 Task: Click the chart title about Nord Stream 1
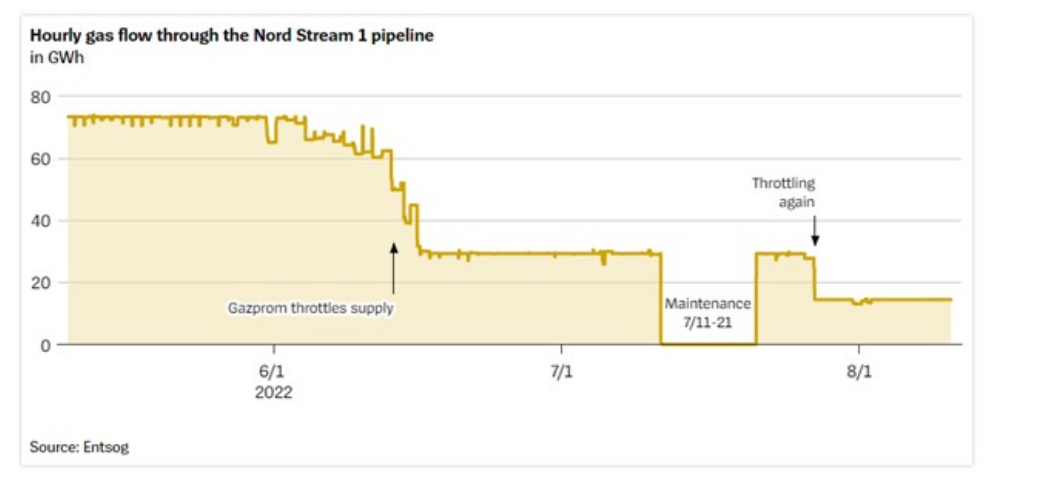(x=232, y=36)
